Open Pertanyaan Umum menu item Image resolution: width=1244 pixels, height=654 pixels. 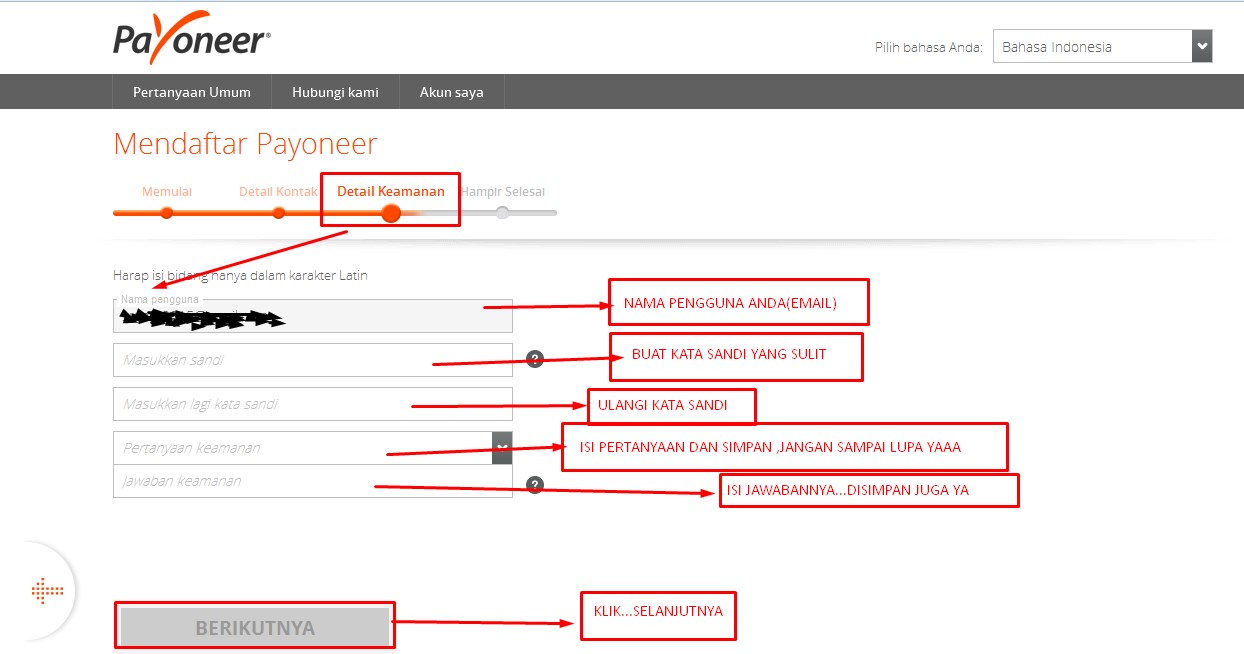(192, 92)
